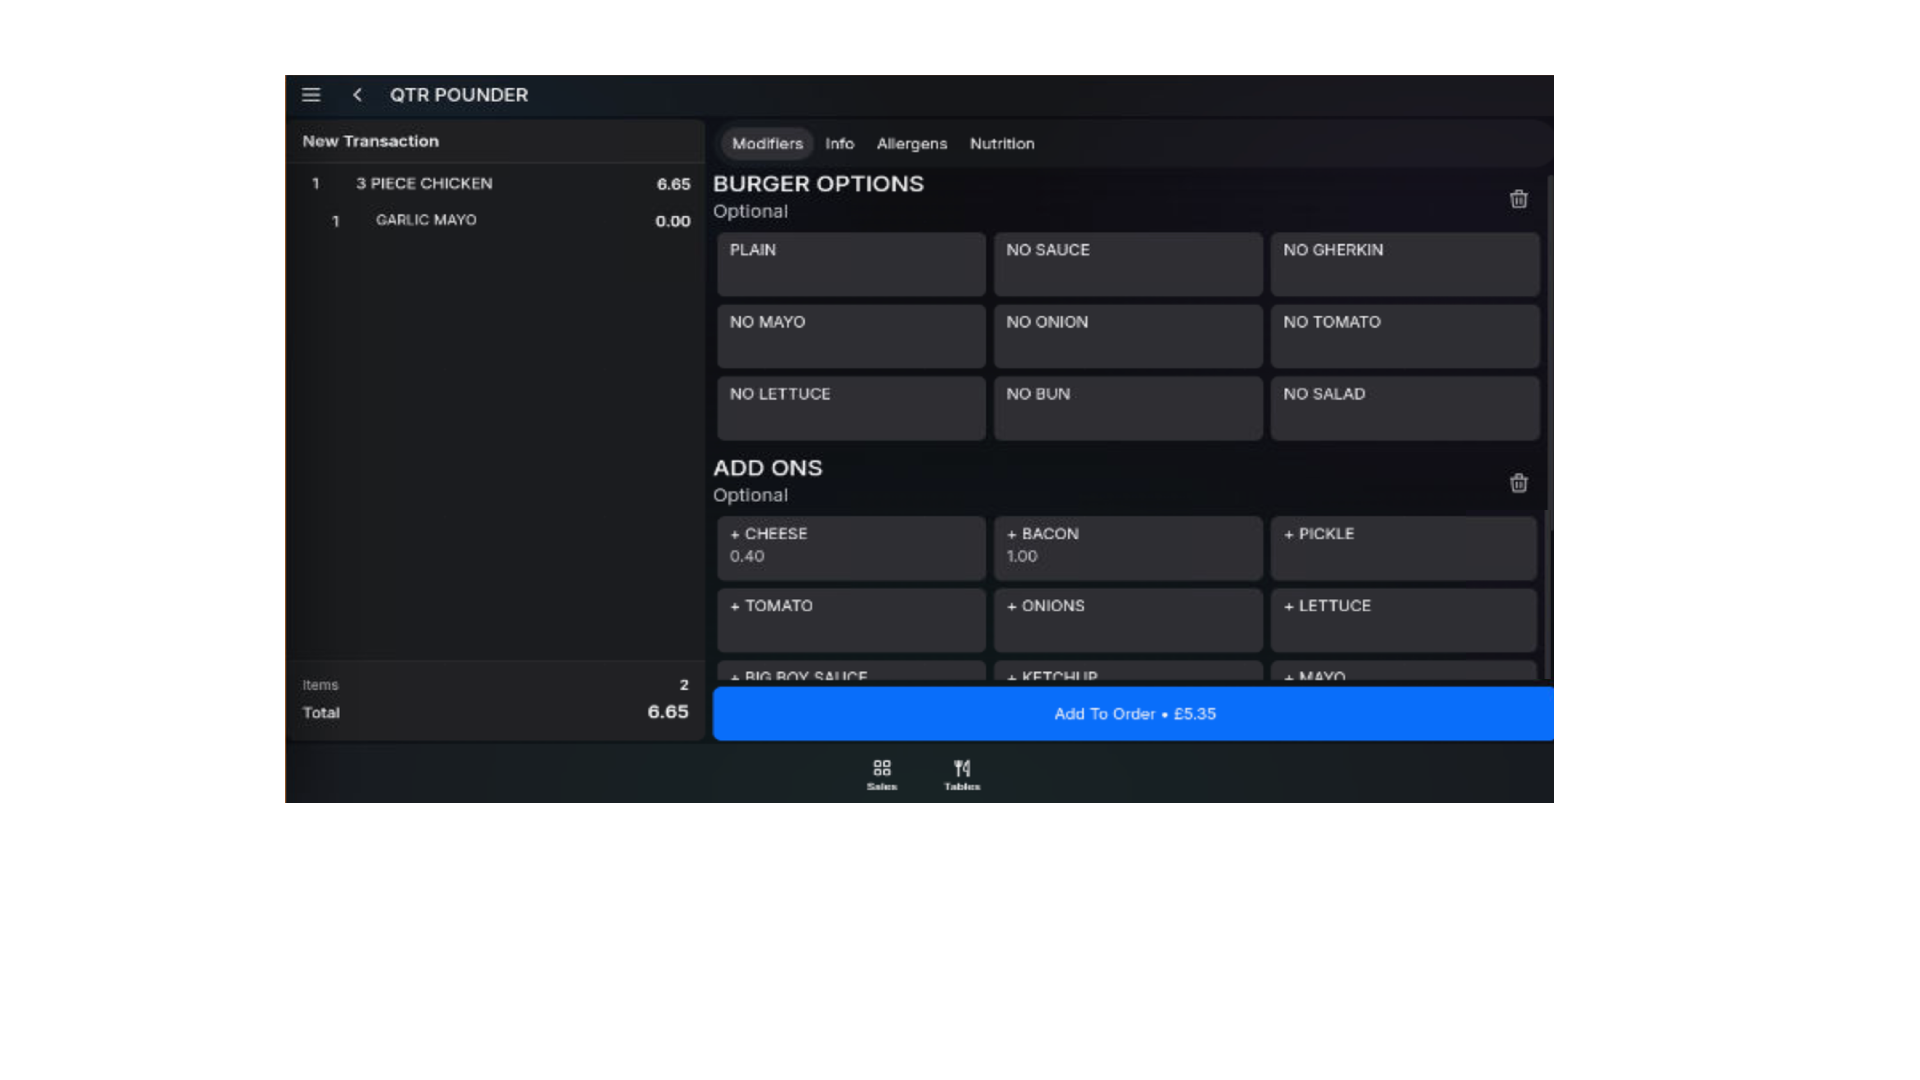1920x1080 pixels.
Task: Add the + LETTUCE add-on
Action: (1404, 620)
